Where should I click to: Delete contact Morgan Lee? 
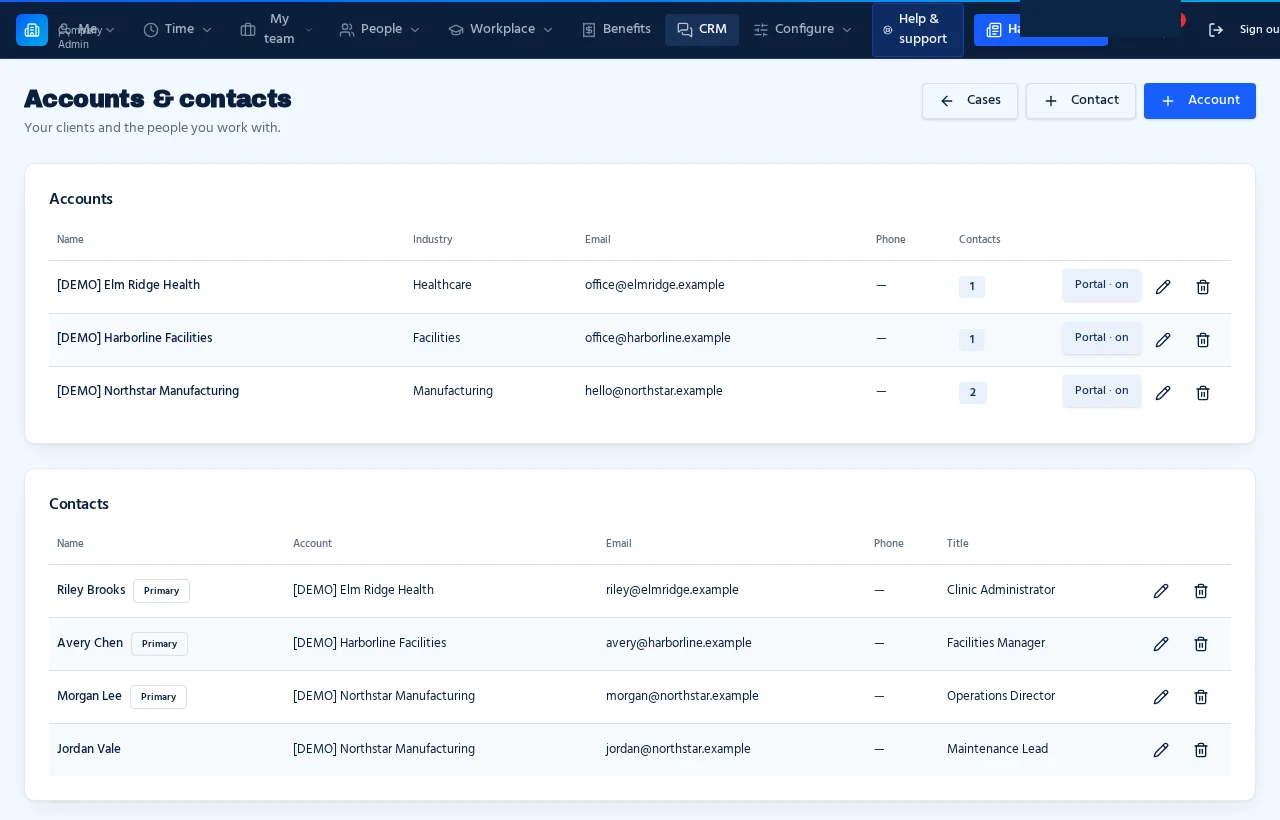pyautogui.click(x=1201, y=697)
